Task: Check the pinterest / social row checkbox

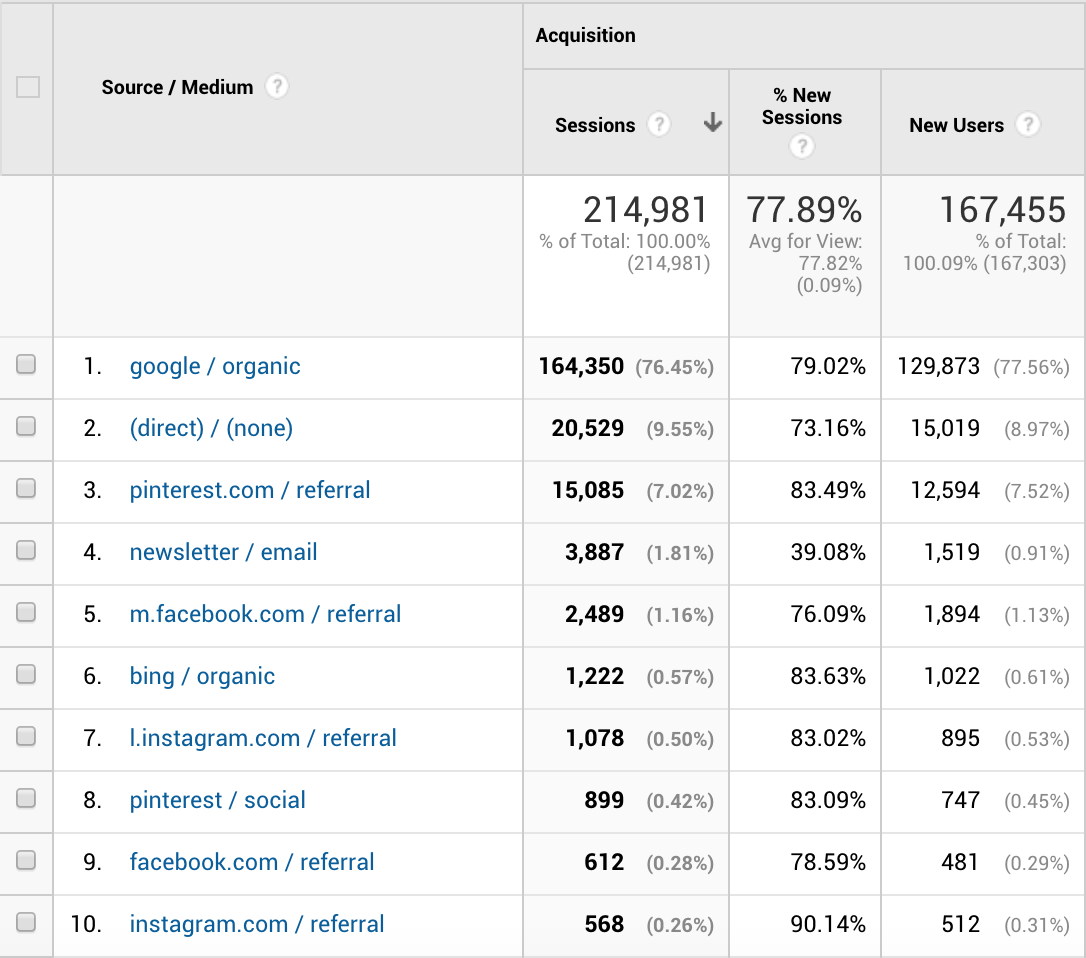Action: [x=26, y=798]
